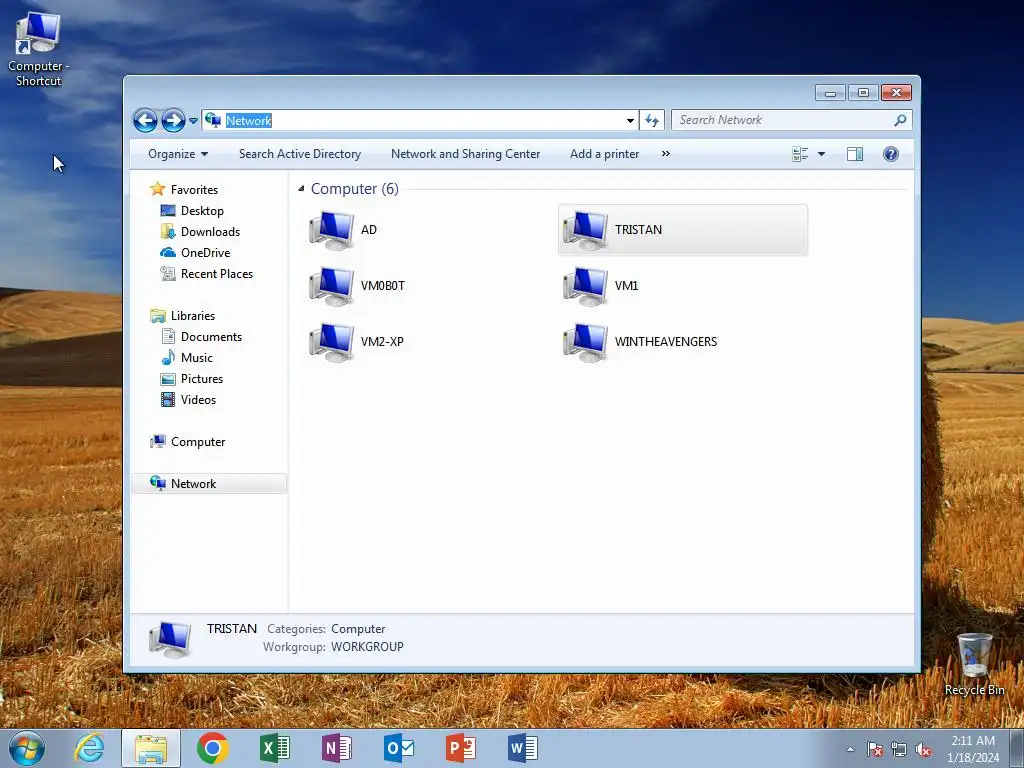The image size is (1024, 768).
Task: Open the Music library
Action: point(197,358)
